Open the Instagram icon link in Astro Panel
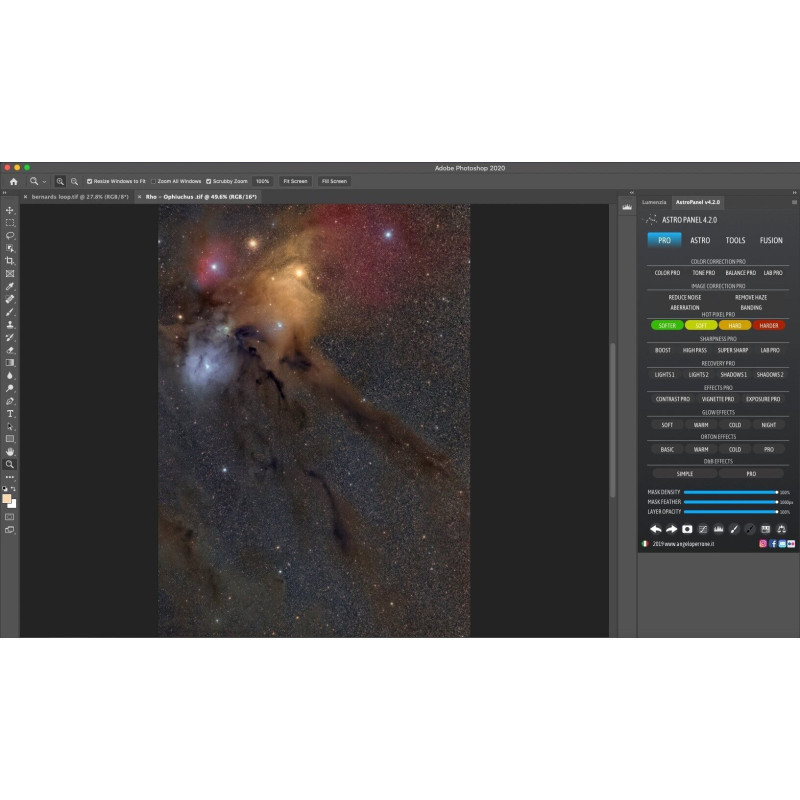 click(763, 543)
